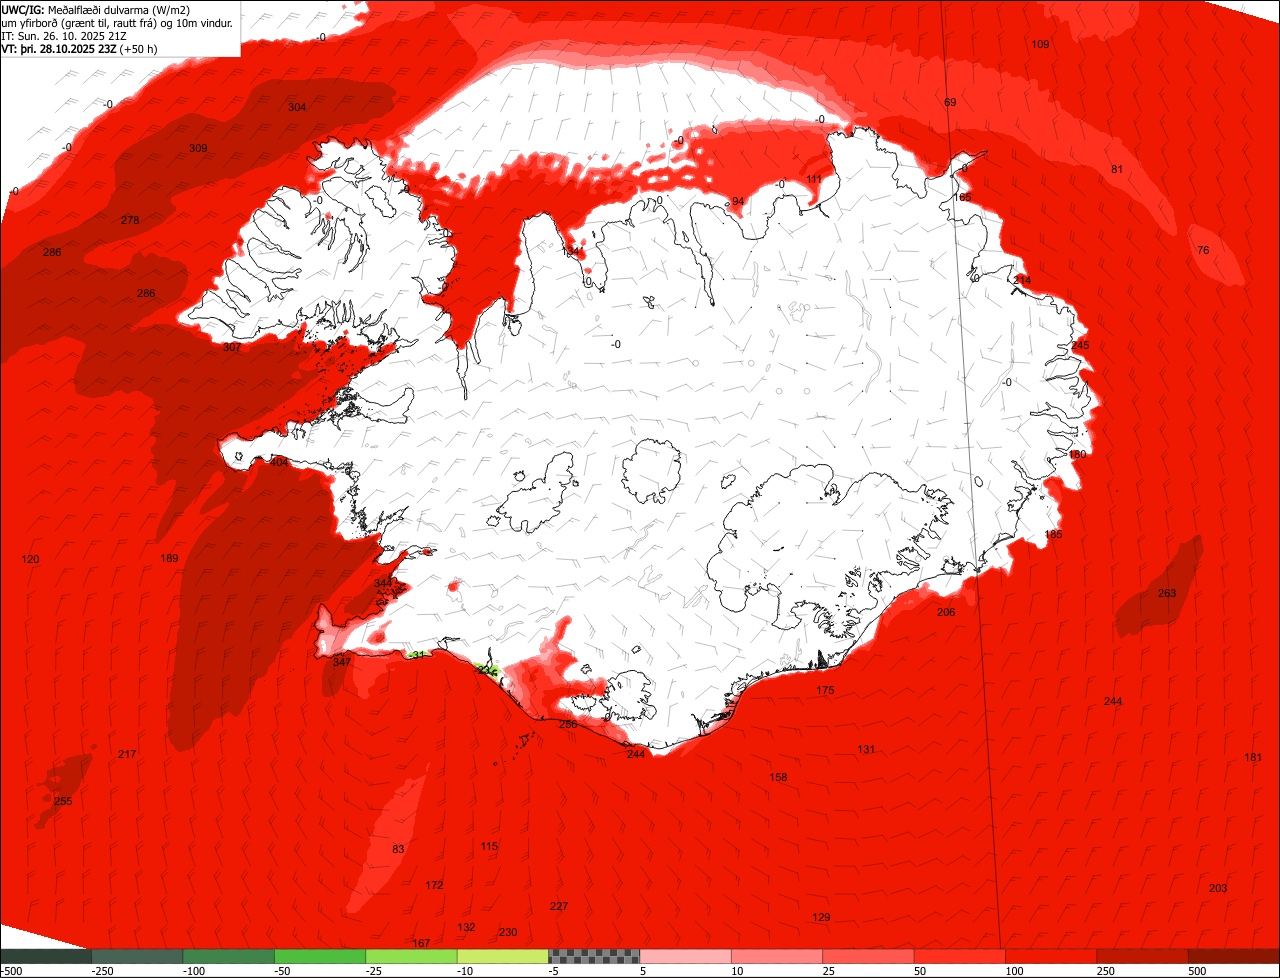This screenshot has width=1280, height=978.
Task: Click the map value '309'
Action: (x=198, y=149)
